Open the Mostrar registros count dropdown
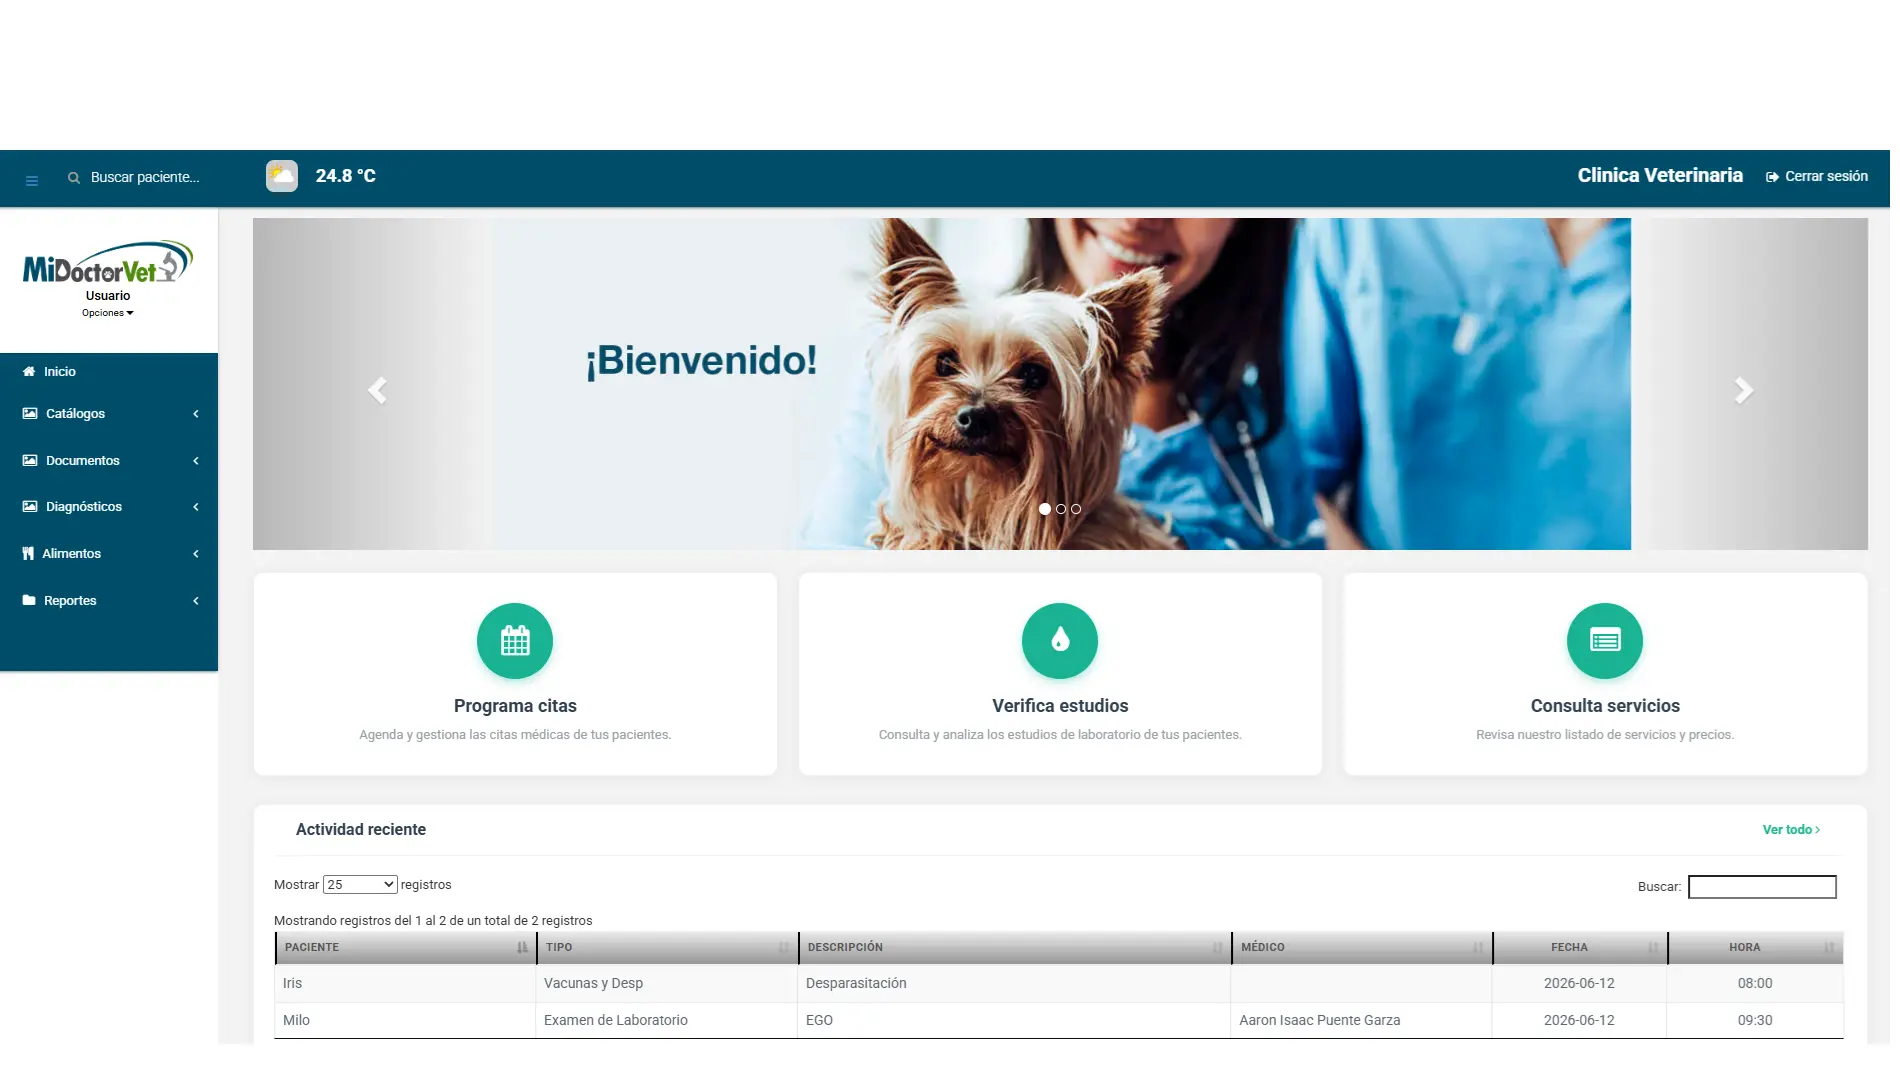This screenshot has width=1900, height=1074. (x=360, y=885)
